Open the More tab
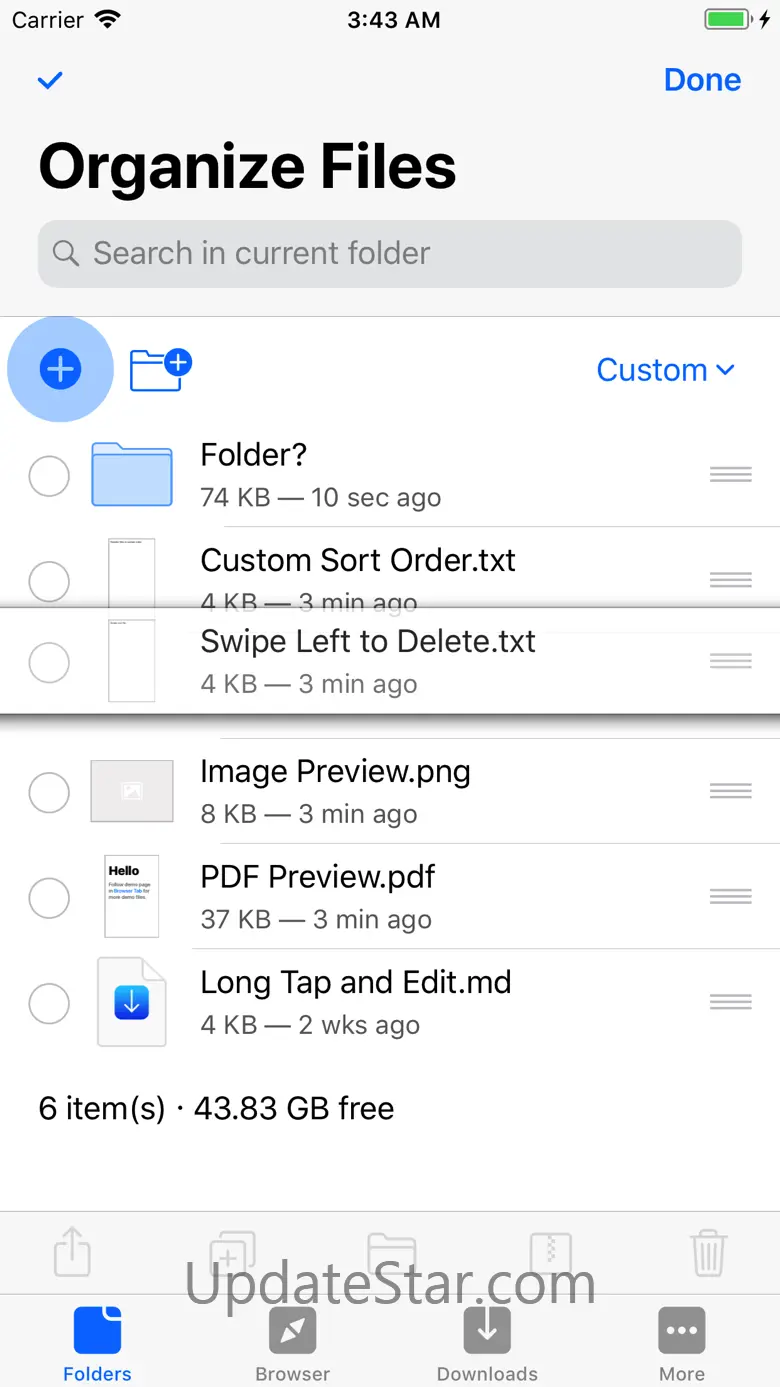 tap(682, 1343)
